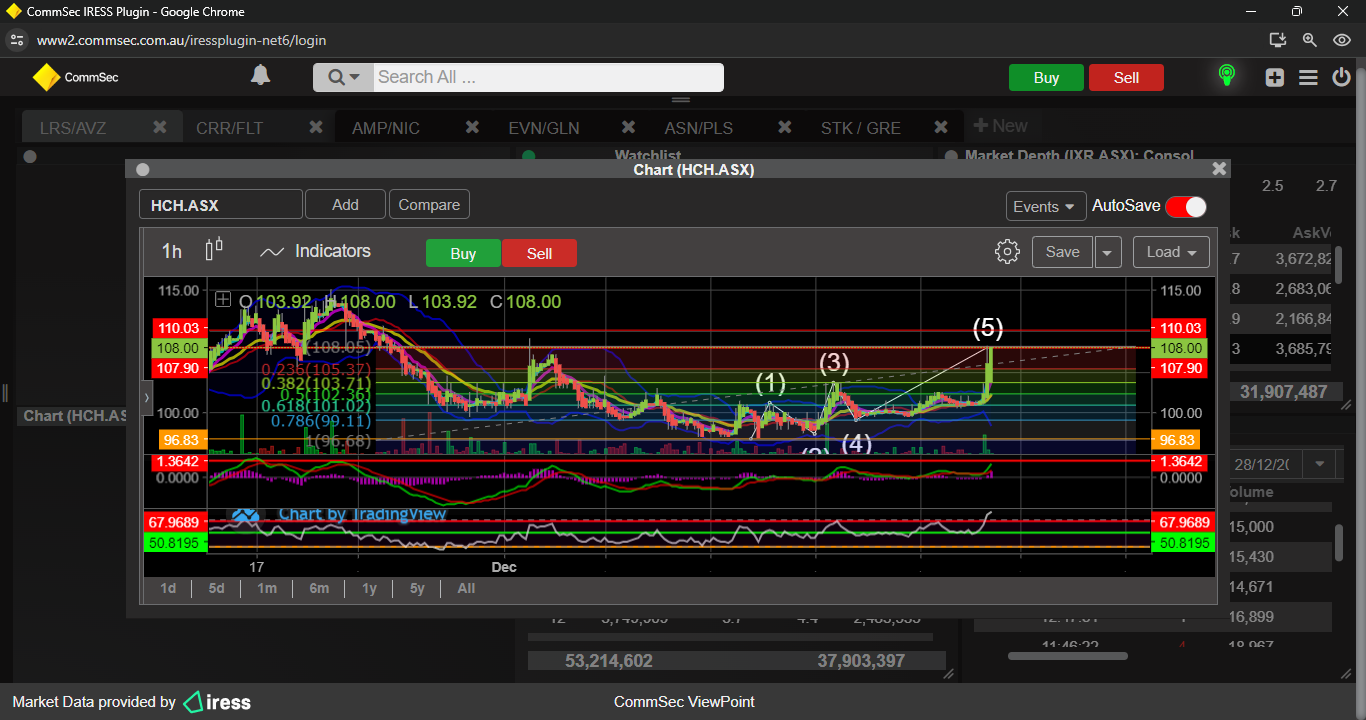Expand the search dropdown magnifier
The height and width of the screenshot is (720, 1366).
point(343,78)
